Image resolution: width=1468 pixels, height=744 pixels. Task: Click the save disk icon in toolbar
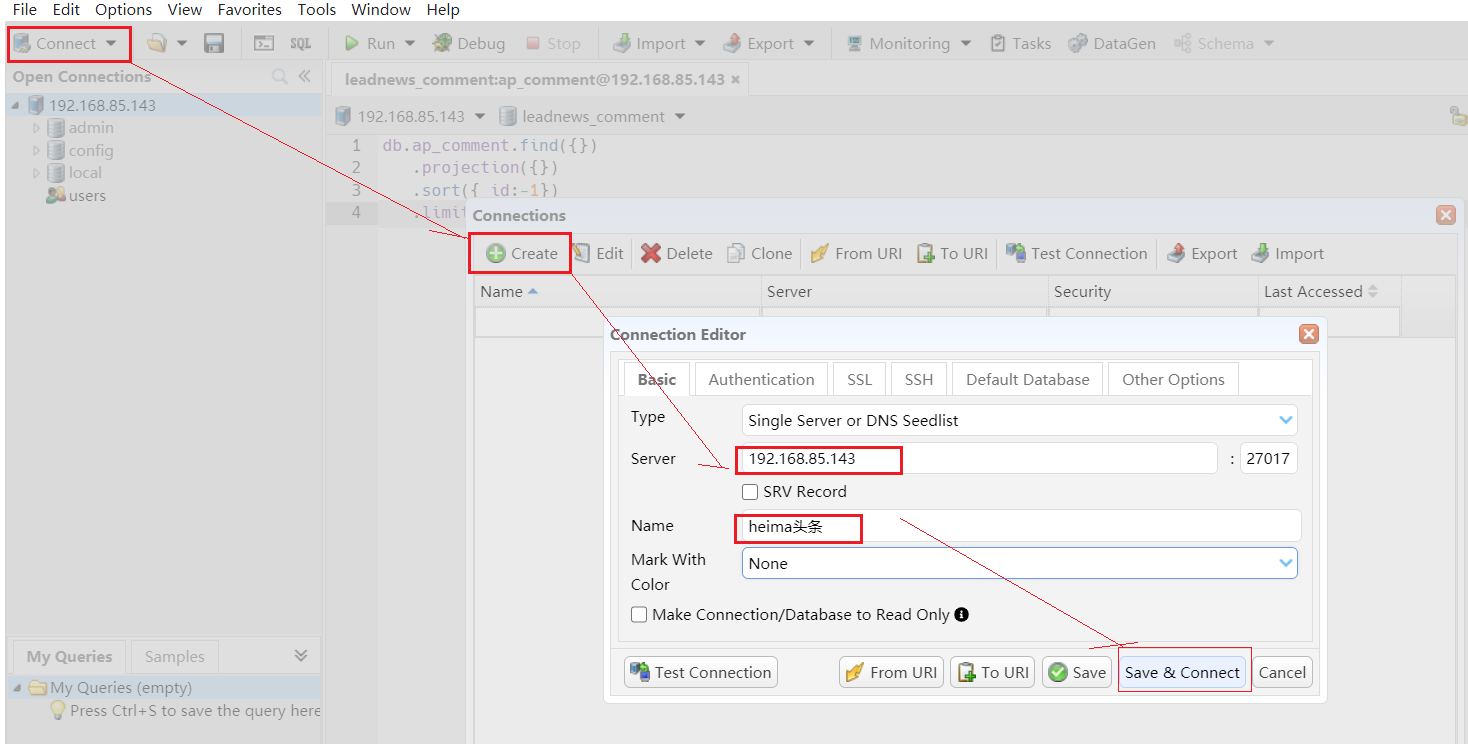coord(214,44)
